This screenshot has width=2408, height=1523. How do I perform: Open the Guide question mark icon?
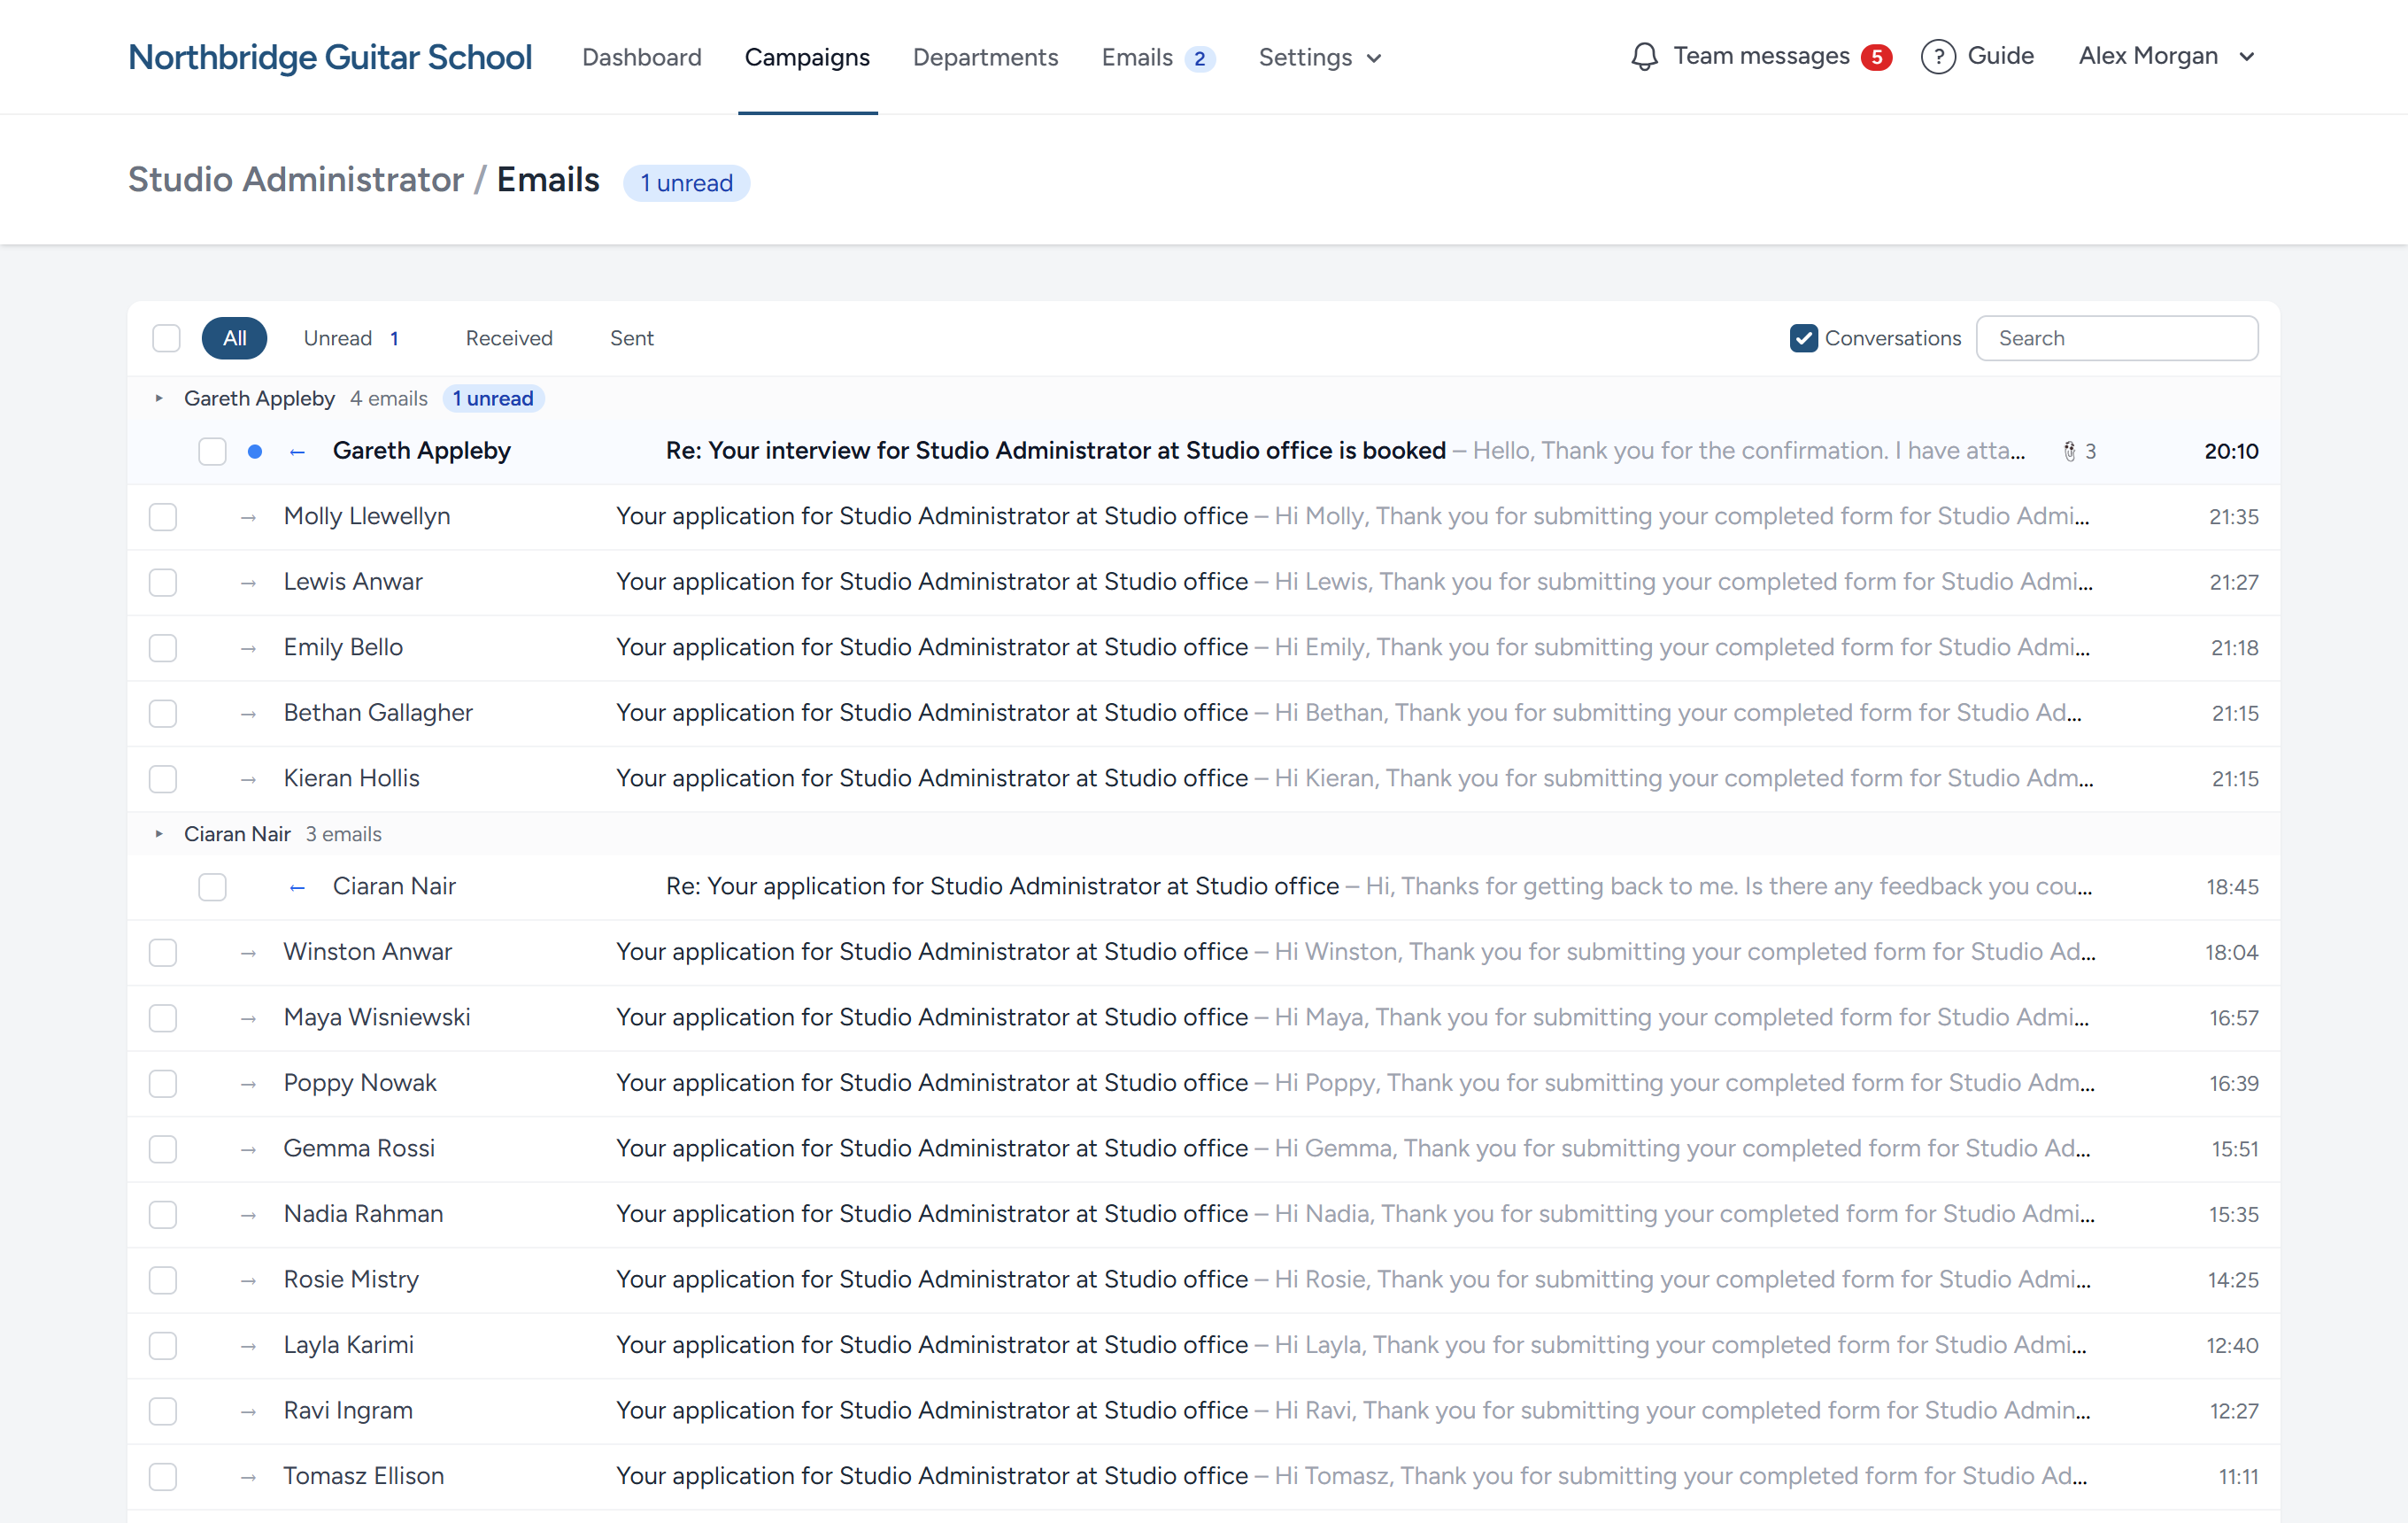point(1937,57)
